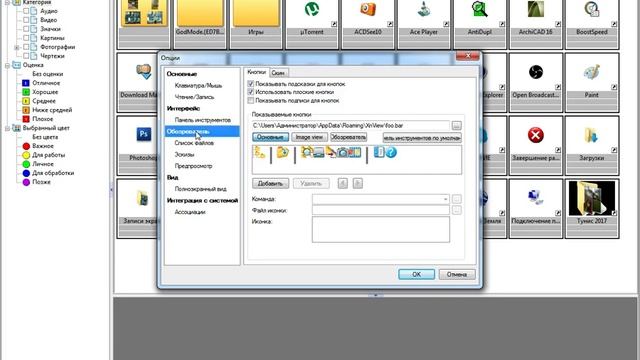Open the Тунис 2017 folder thumbnail

[x=592, y=208]
